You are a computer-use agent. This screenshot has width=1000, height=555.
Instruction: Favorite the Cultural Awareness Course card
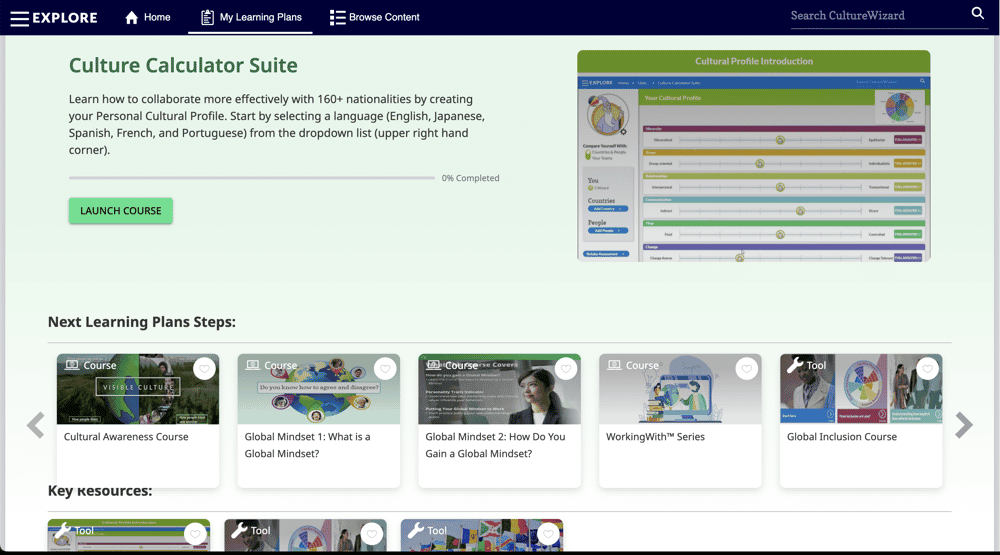[204, 369]
